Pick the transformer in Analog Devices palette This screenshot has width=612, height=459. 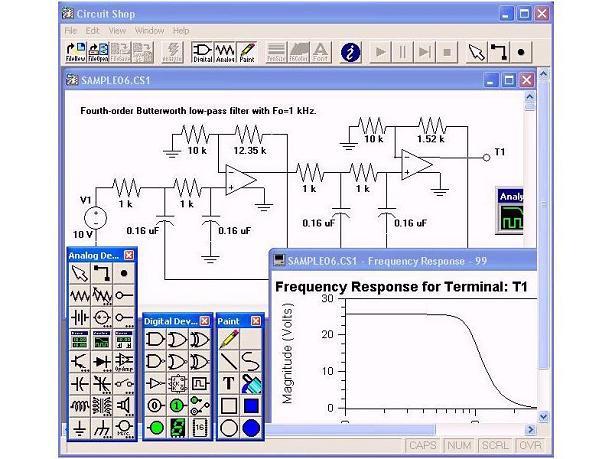tap(102, 406)
